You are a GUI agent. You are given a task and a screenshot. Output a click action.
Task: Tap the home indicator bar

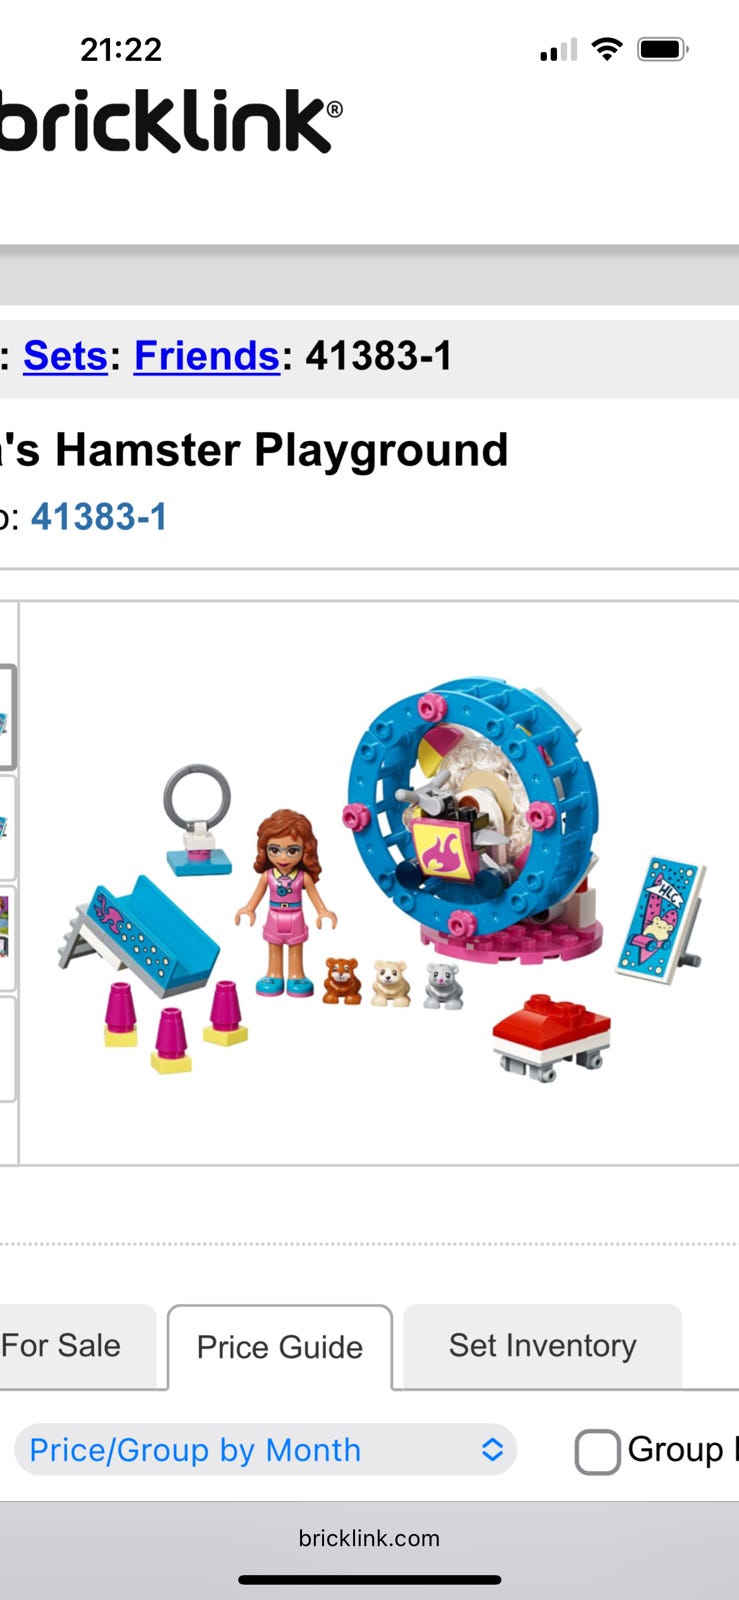(x=369, y=1580)
